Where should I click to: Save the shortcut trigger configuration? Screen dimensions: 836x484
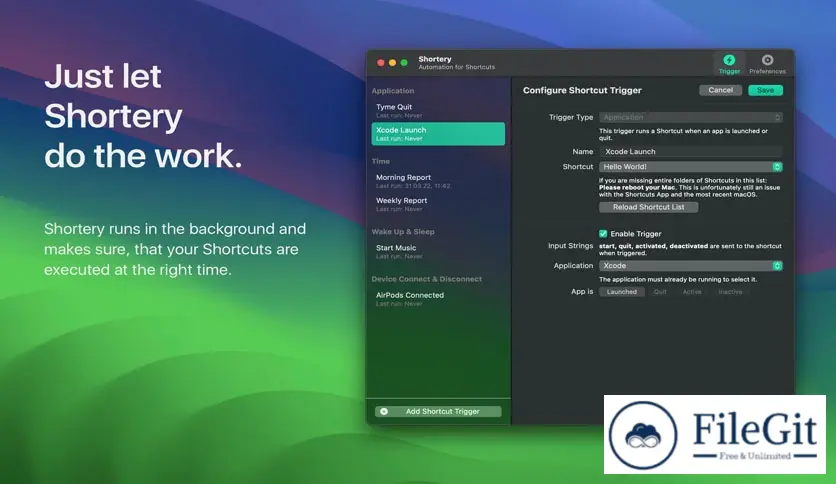tap(765, 90)
